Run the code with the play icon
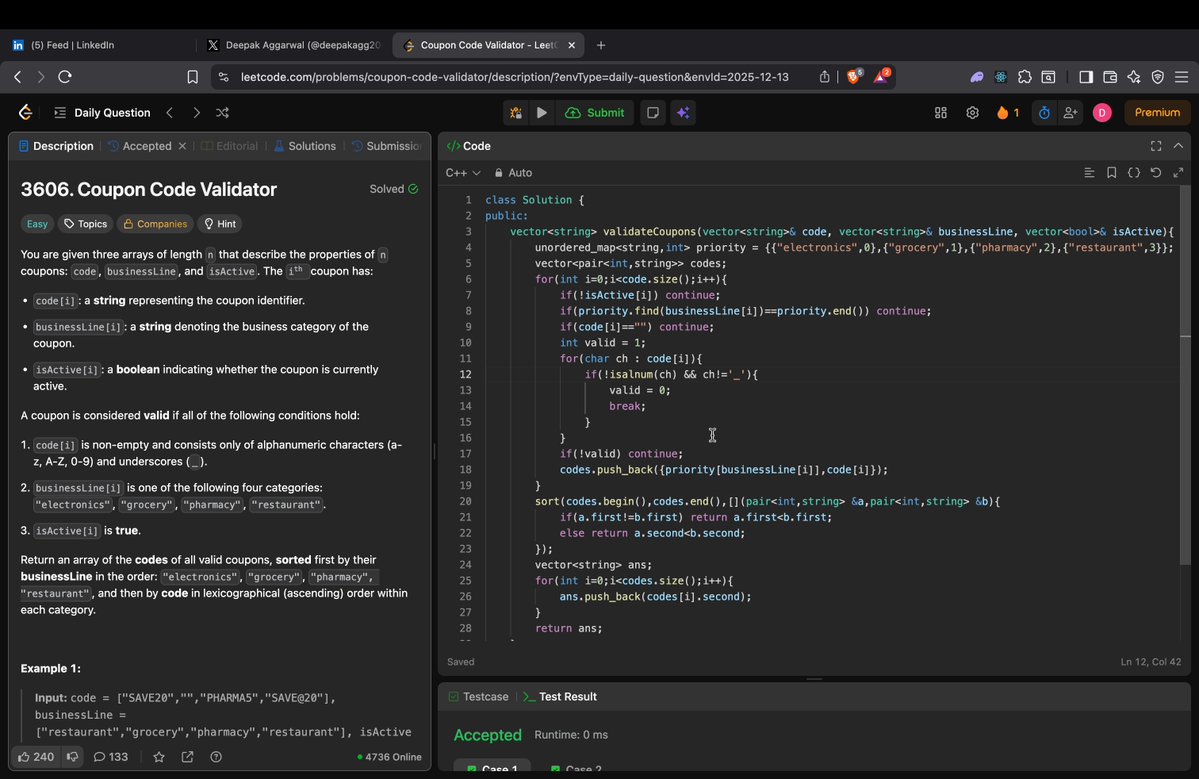This screenshot has width=1199, height=779. pos(541,113)
